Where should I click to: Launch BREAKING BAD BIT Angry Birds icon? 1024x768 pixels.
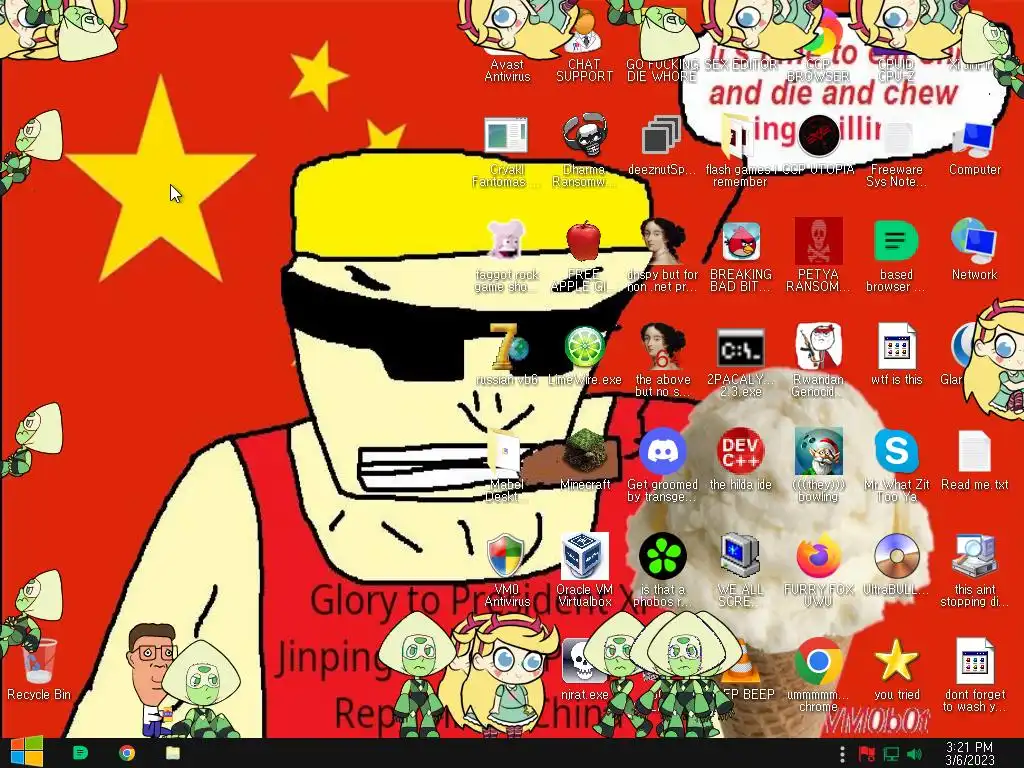(741, 255)
